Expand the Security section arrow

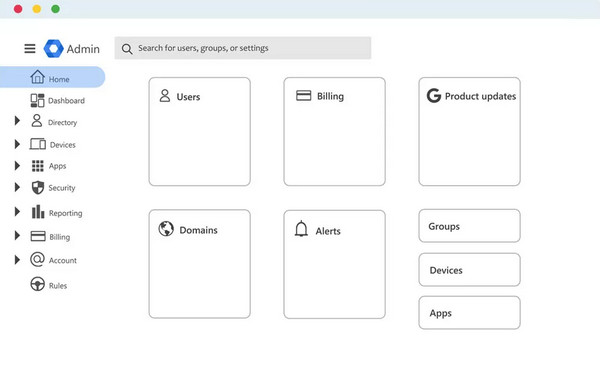click(17, 187)
